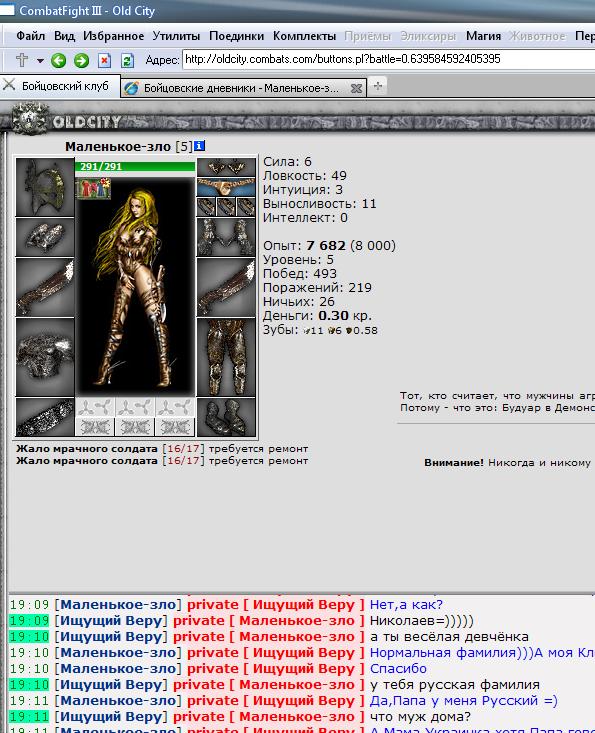Go back with the green left arrow
The width and height of the screenshot is (595, 733).
pyautogui.click(x=58, y=60)
